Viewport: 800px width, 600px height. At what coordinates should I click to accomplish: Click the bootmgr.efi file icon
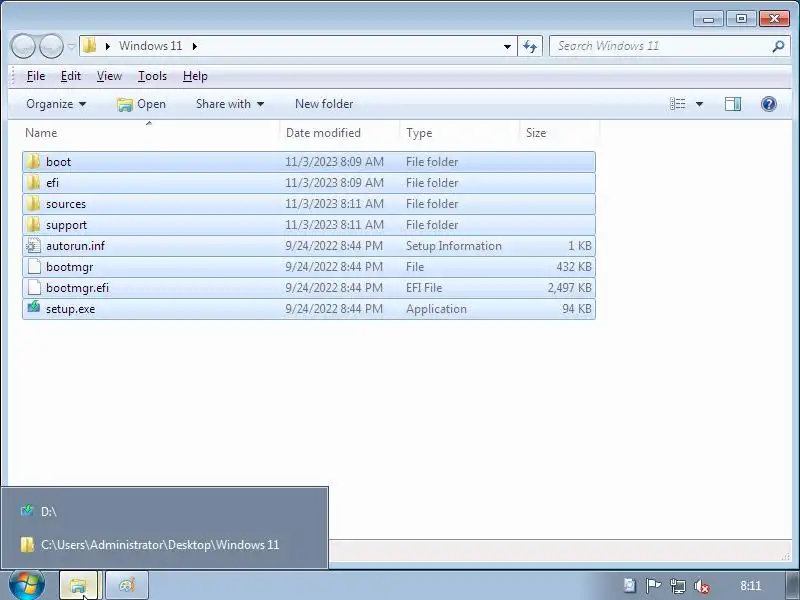pos(34,288)
